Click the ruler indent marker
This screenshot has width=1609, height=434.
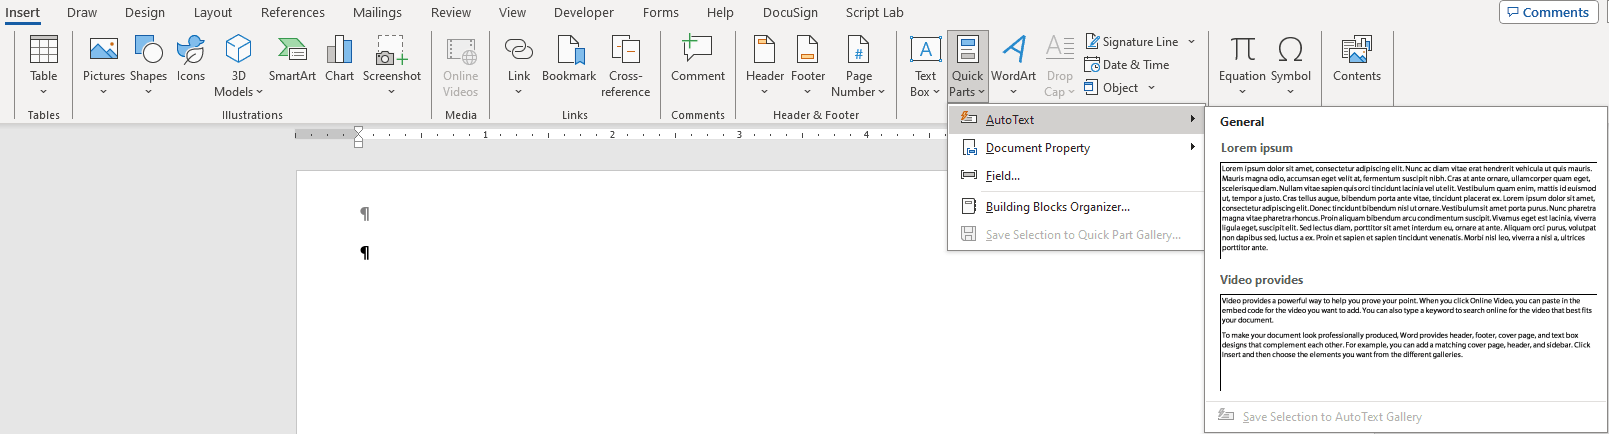(359, 137)
